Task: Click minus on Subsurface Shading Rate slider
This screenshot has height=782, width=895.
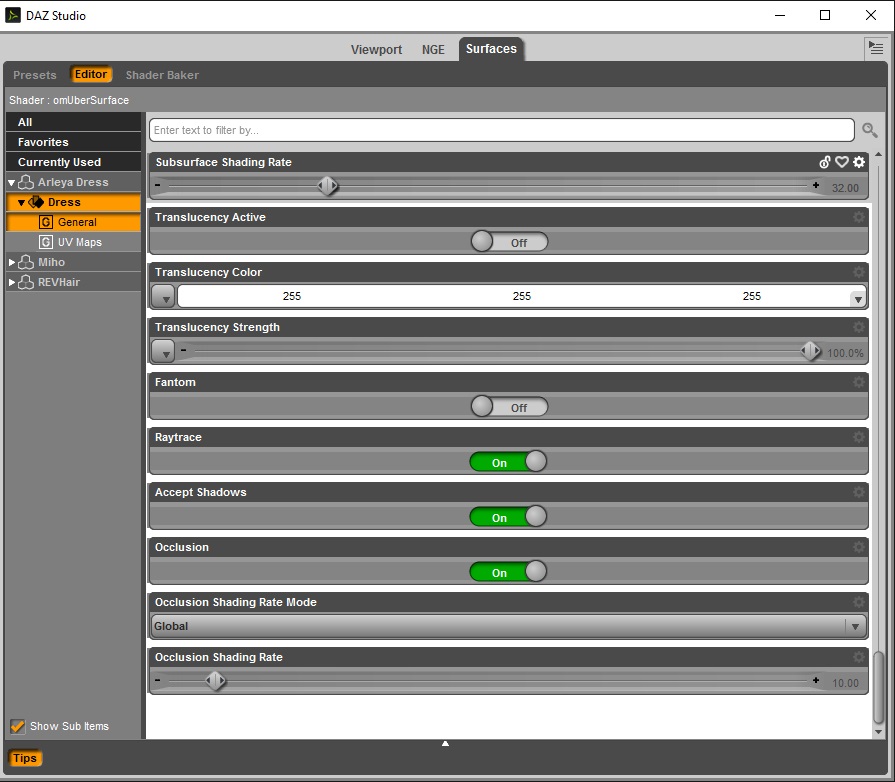Action: click(158, 185)
